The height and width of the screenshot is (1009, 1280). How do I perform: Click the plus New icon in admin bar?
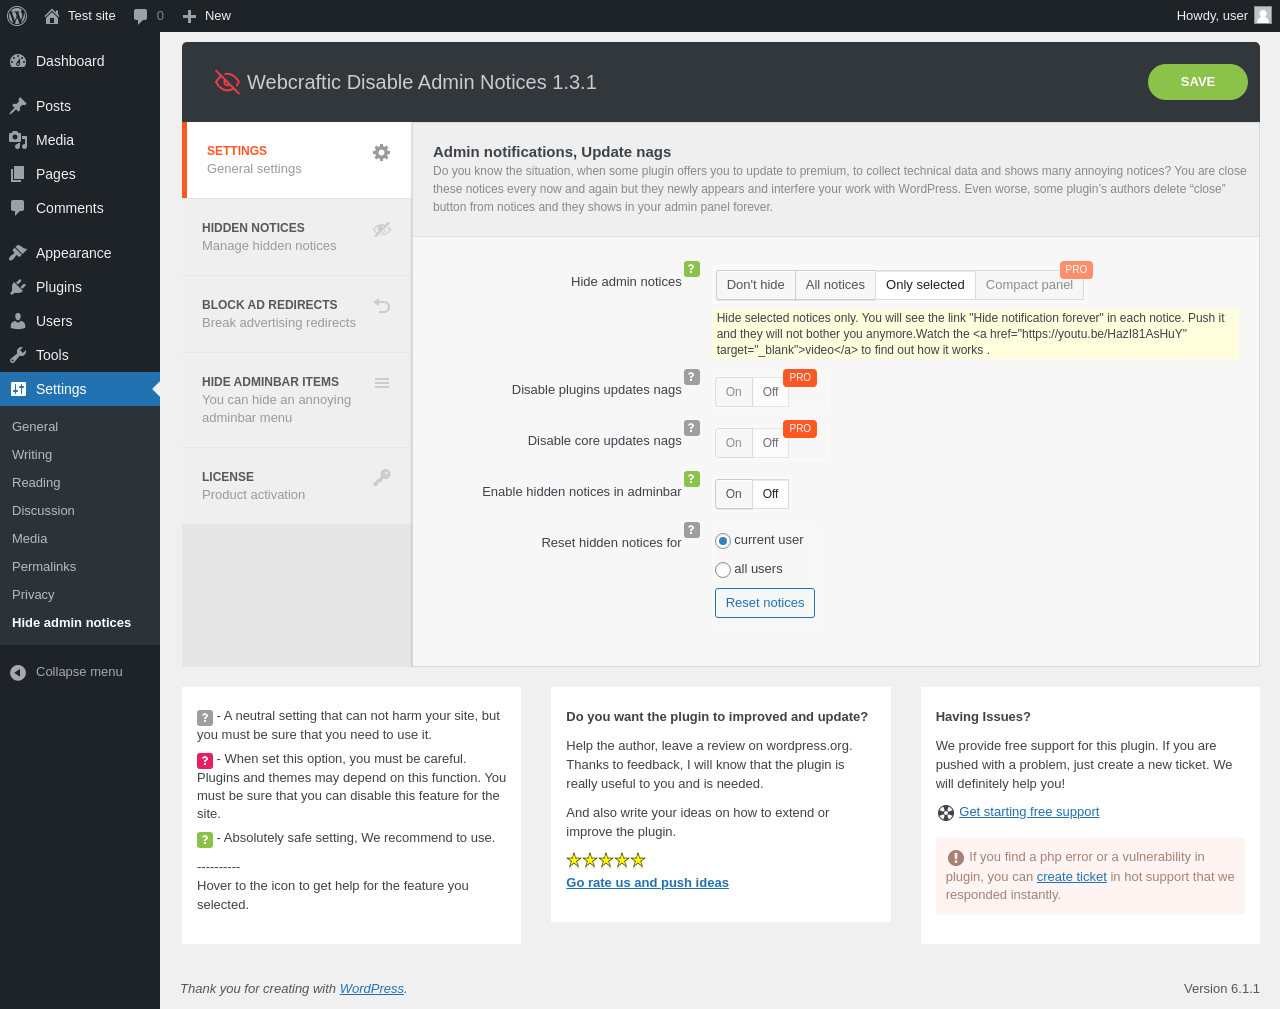[x=189, y=16]
